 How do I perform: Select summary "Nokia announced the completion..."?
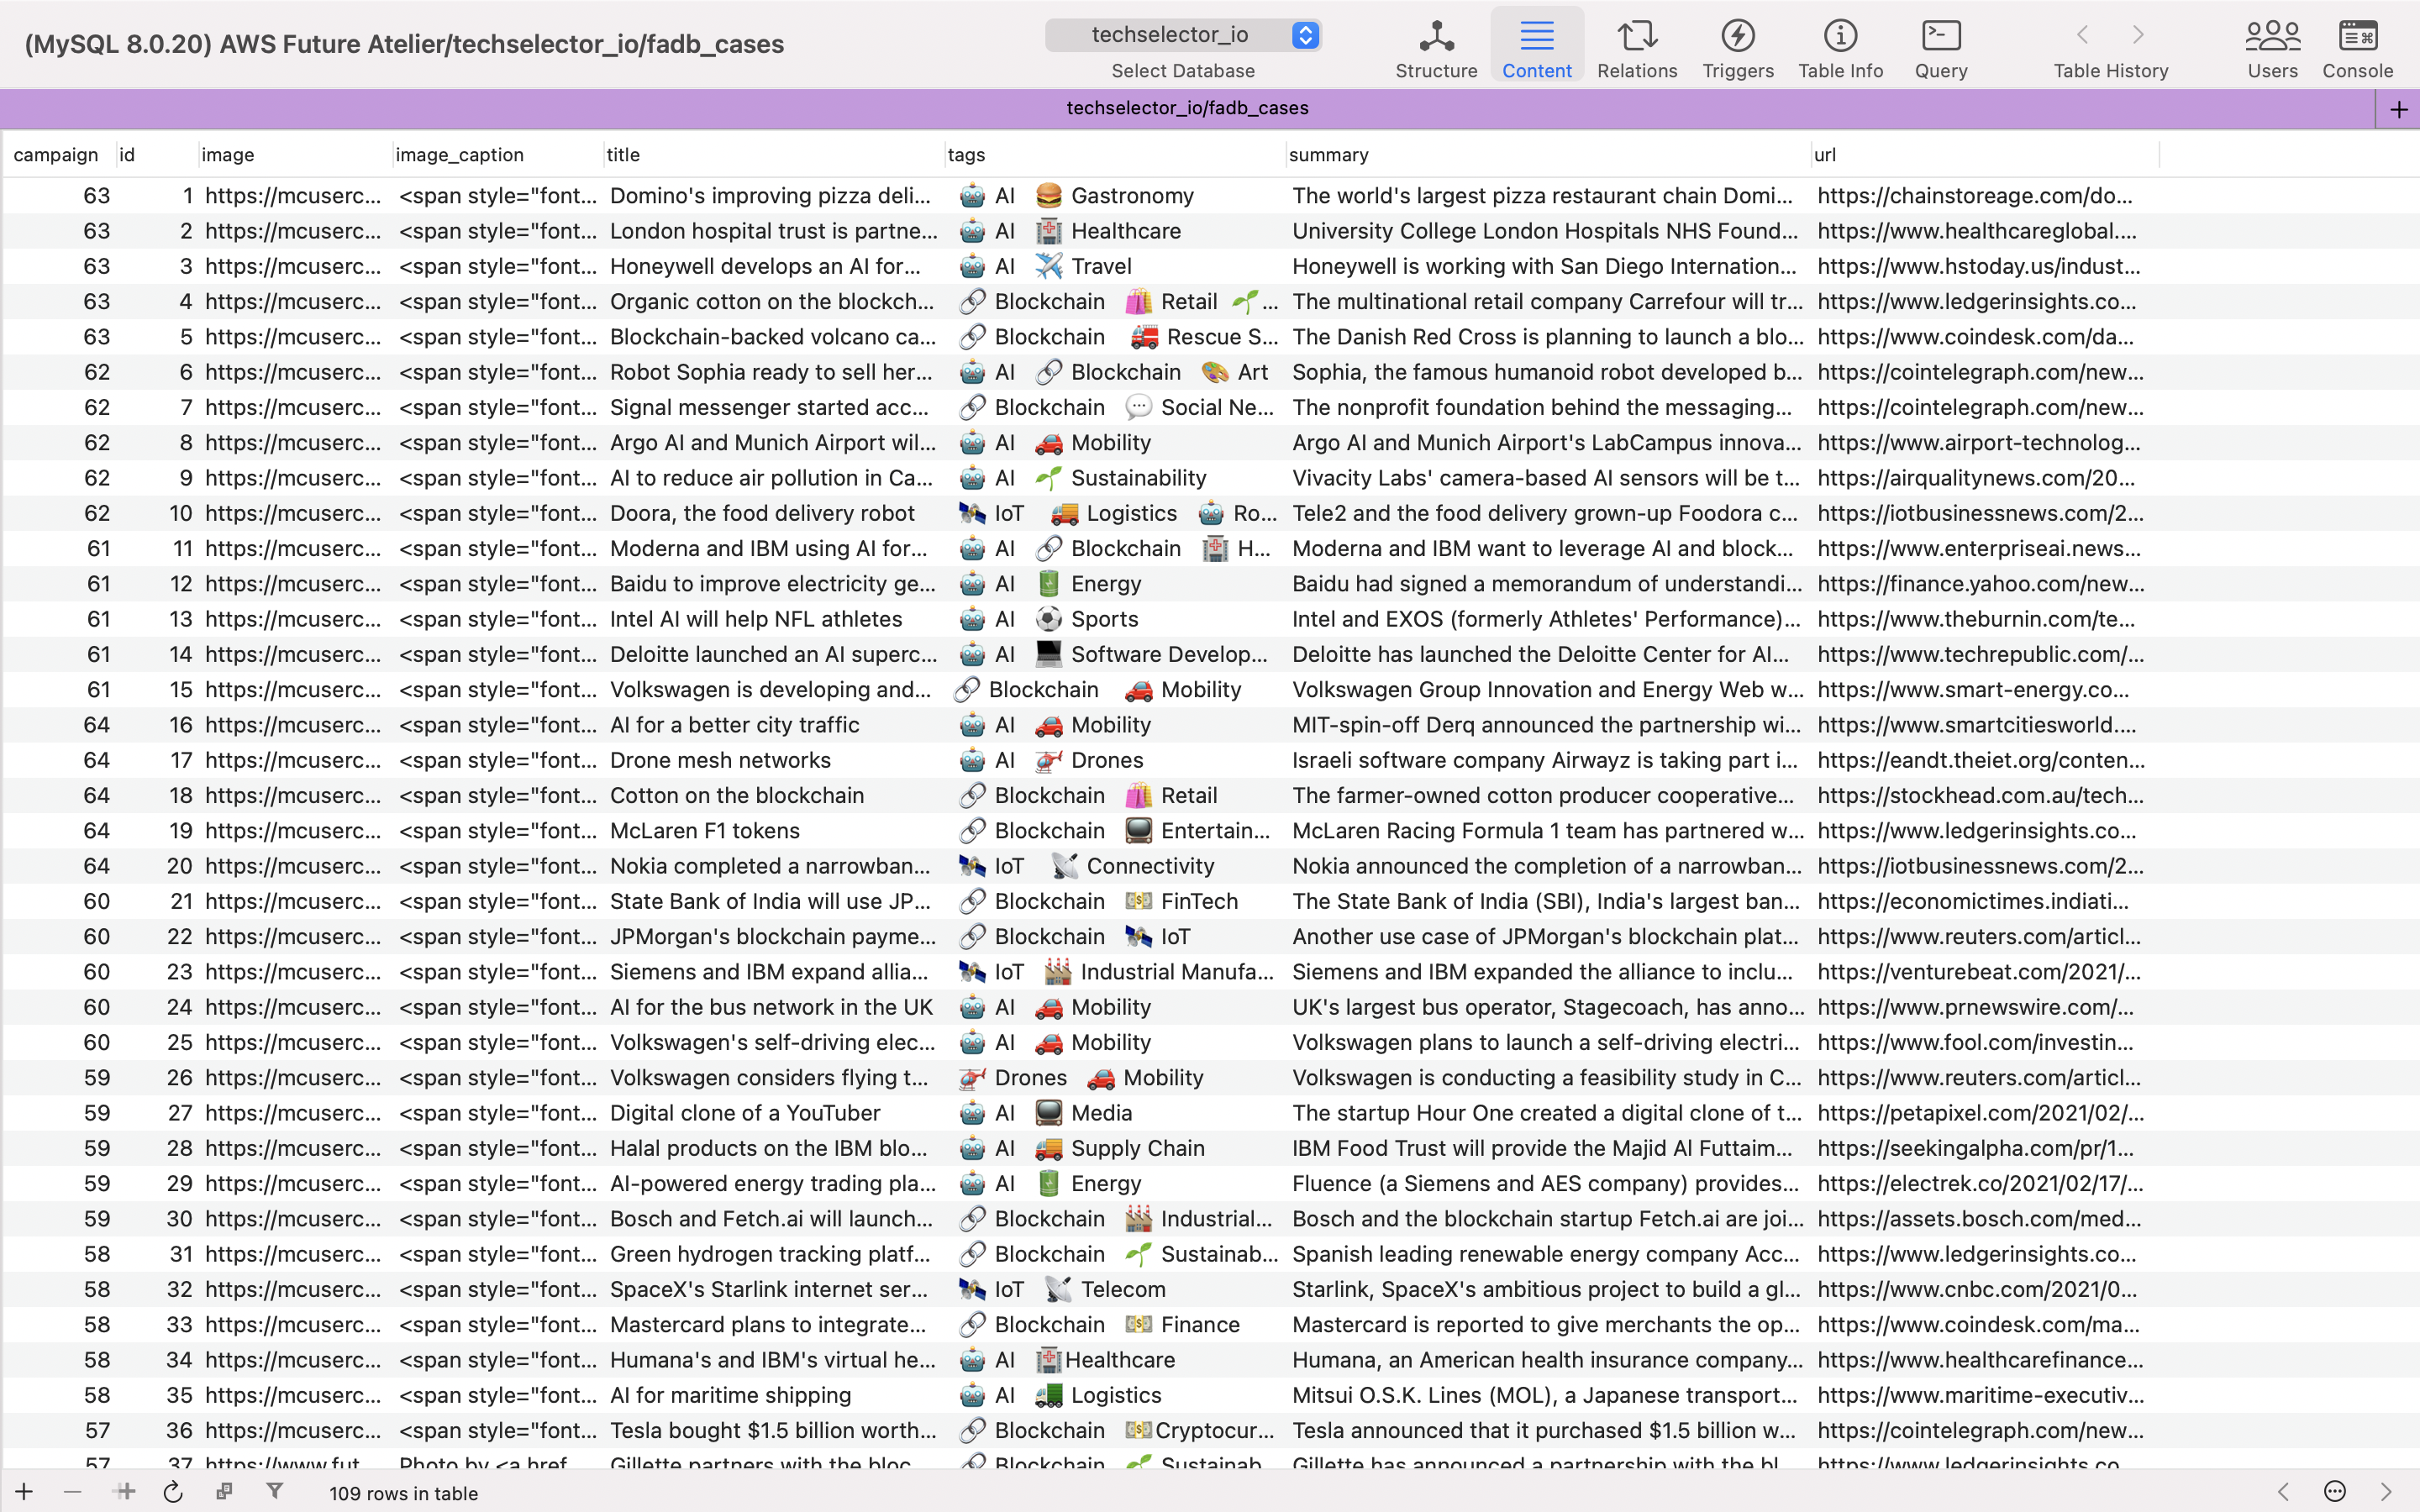click(1548, 867)
